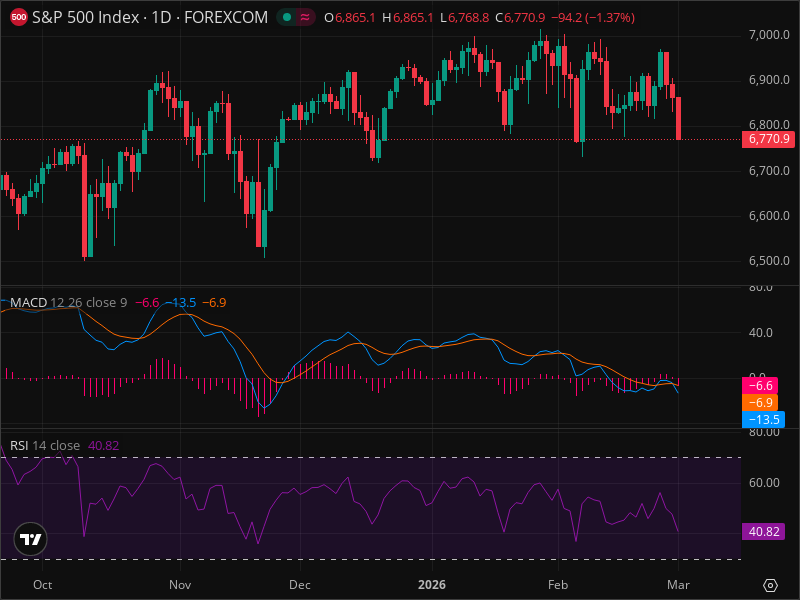800x600 pixels.
Task: Click the 60.00 RSI axis label
Action: pyautogui.click(x=764, y=483)
